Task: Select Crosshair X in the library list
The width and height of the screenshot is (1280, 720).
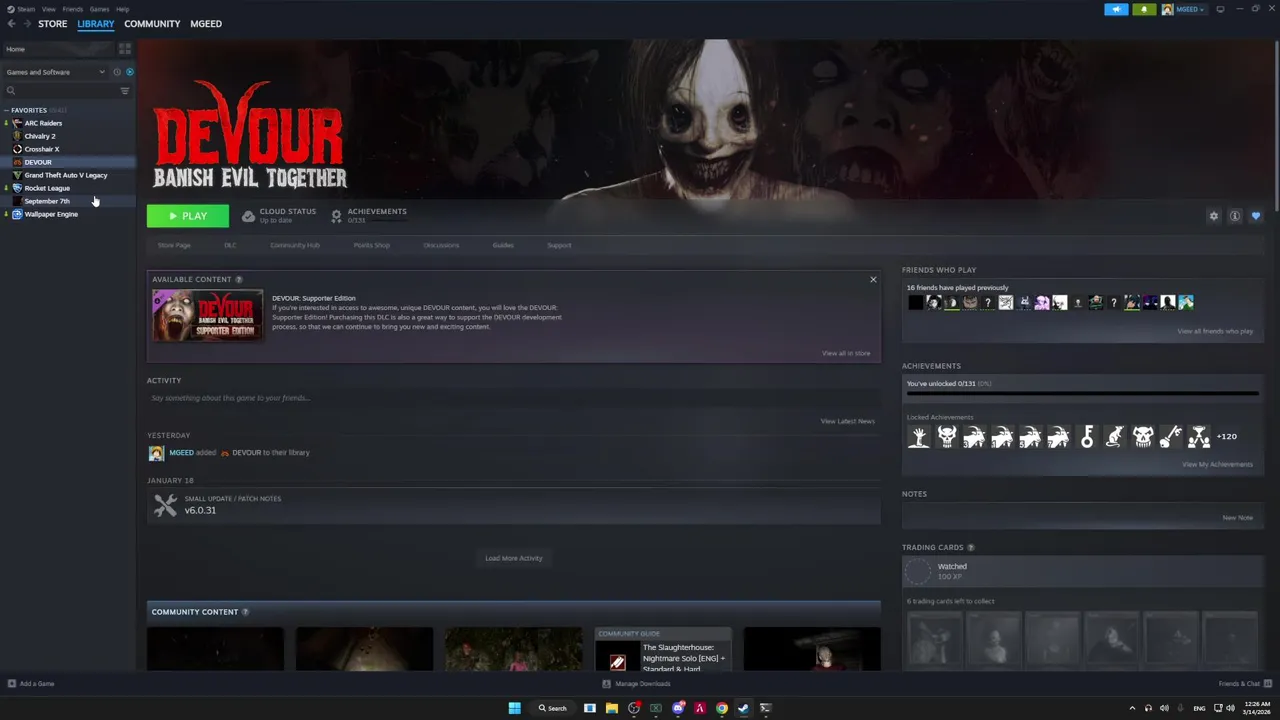Action: pos(42,149)
